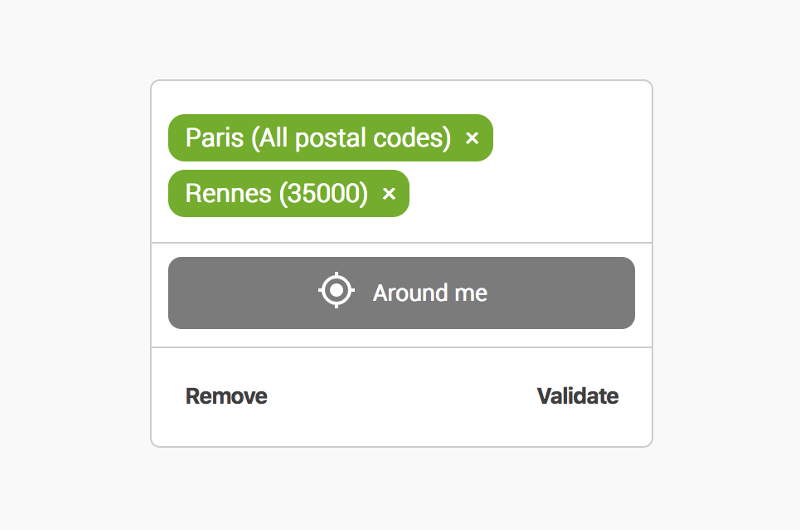
Task: Select the Rennes (35000) tag
Action: point(276,194)
